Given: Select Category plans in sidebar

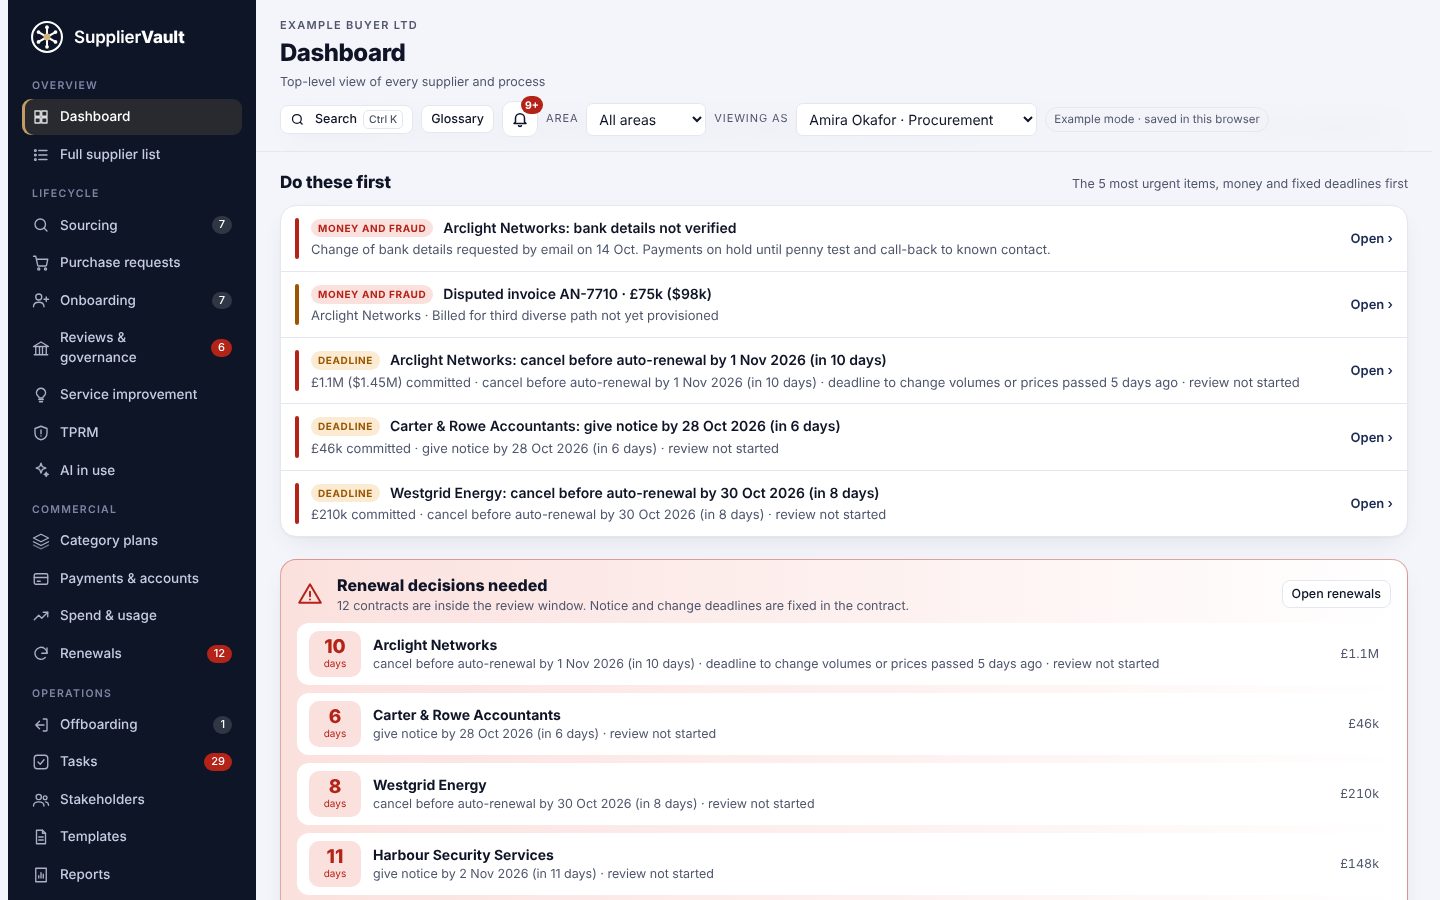Looking at the screenshot, I should (132, 541).
